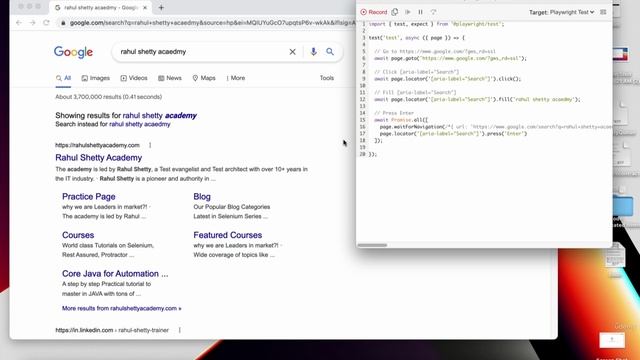This screenshot has height=360, width=640.
Task: Open the Tools option in Google
Action: click(x=327, y=78)
